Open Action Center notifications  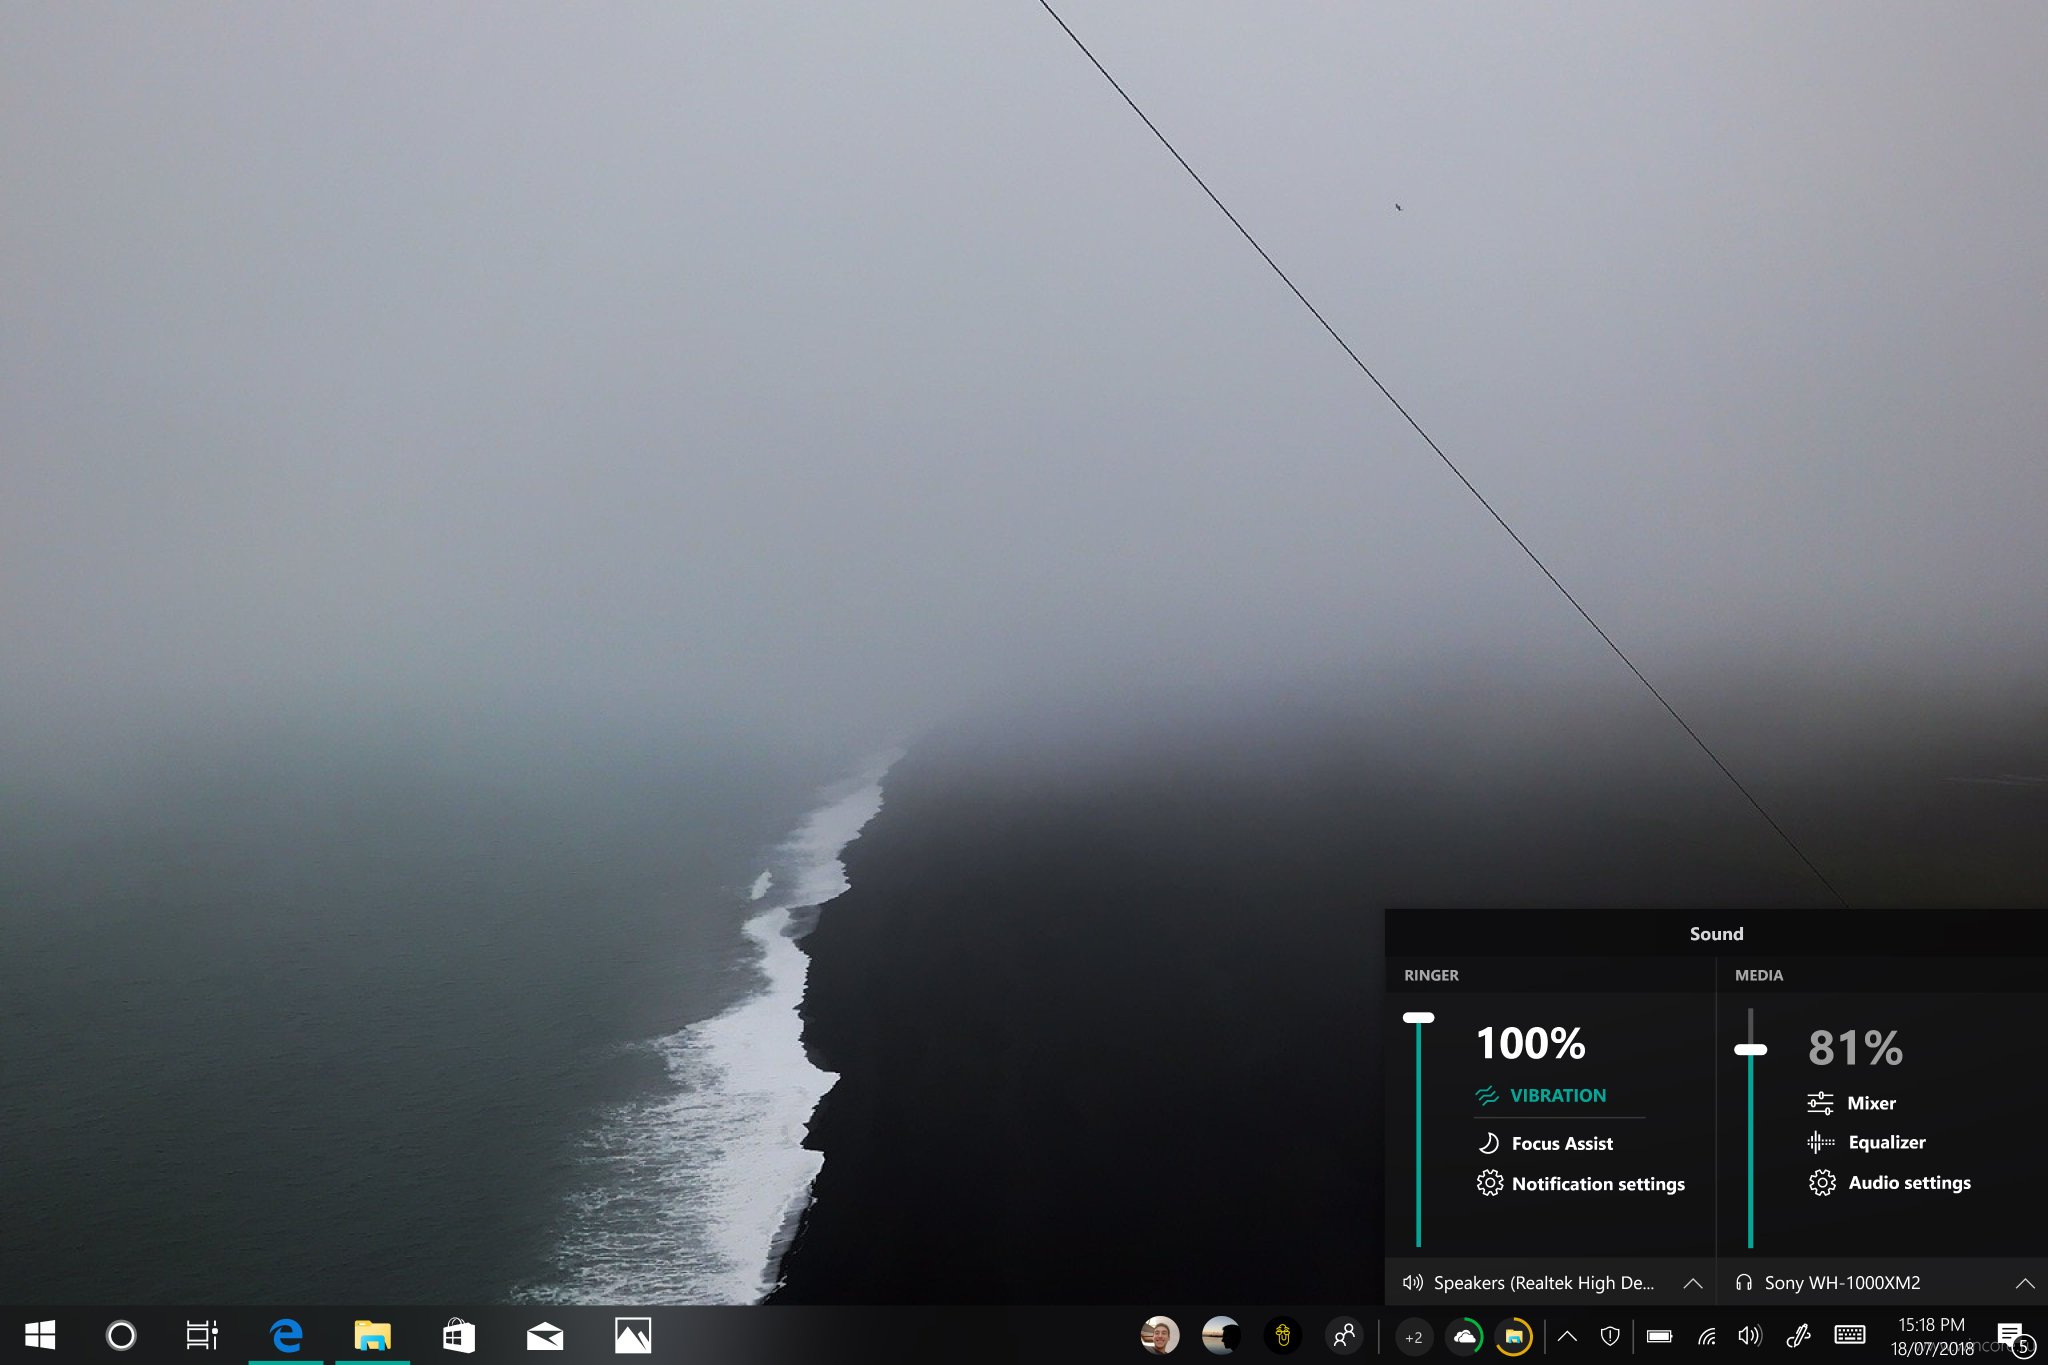(2013, 1337)
